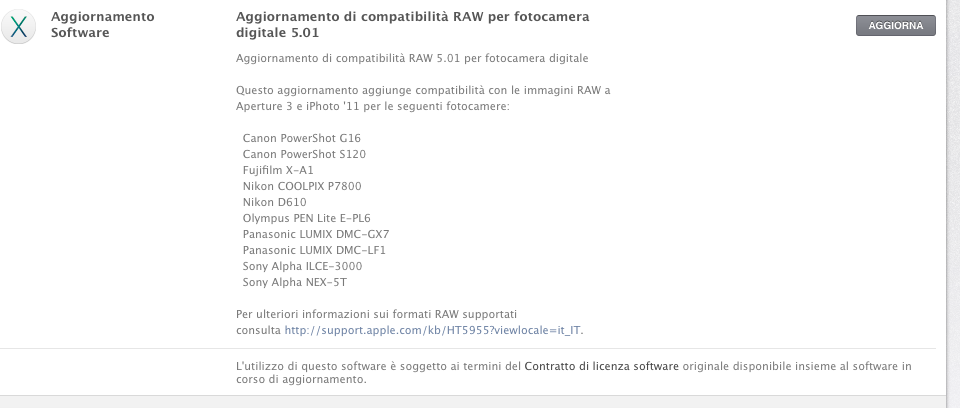This screenshot has height=408, width=960.
Task: Click the Nikon D610 entry
Action: coord(276,201)
